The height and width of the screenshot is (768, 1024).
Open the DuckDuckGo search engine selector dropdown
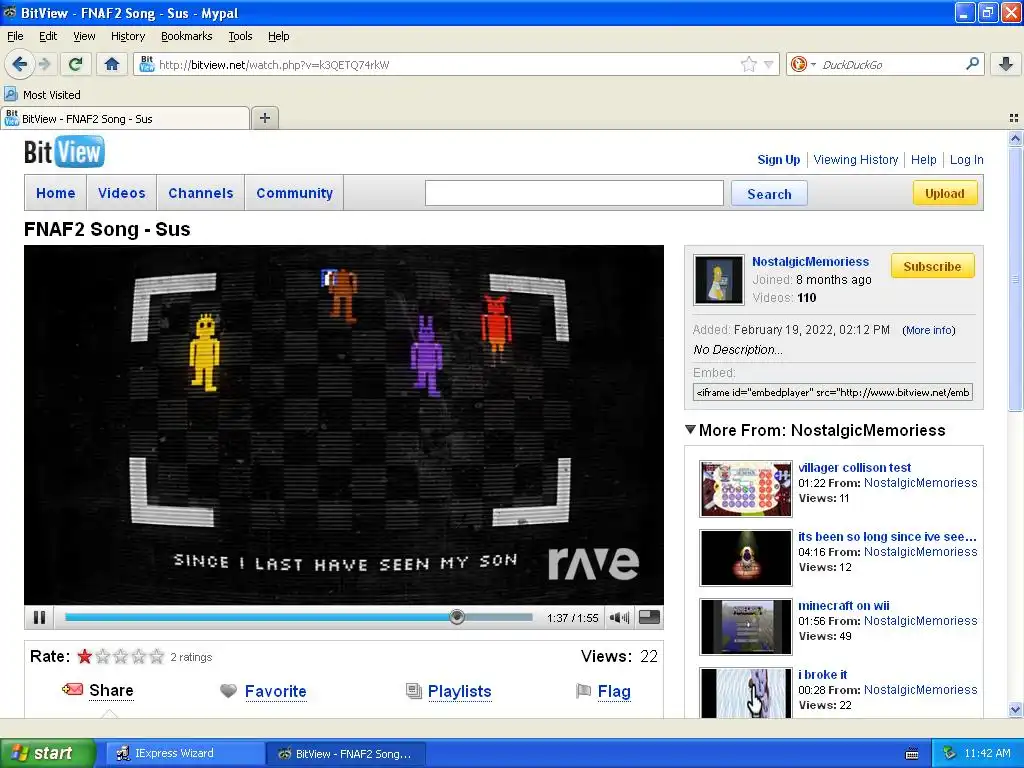point(803,64)
